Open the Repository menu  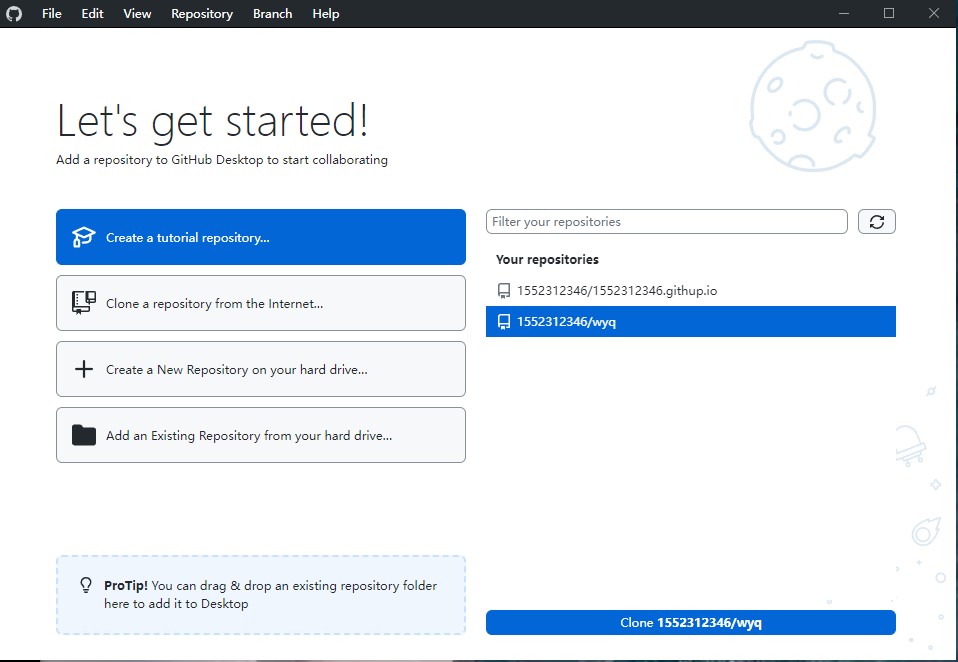201,14
